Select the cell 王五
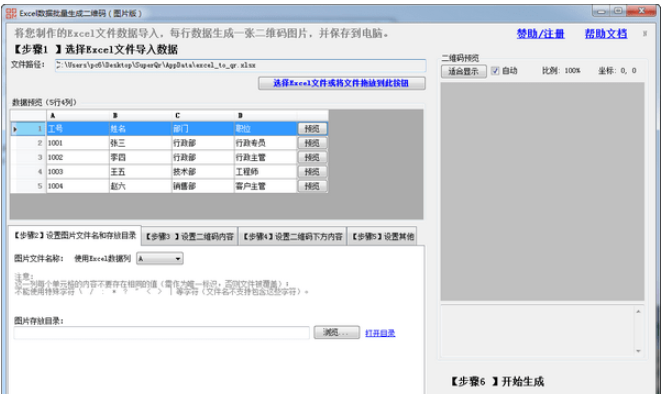The height and width of the screenshot is (394, 667). [140, 172]
